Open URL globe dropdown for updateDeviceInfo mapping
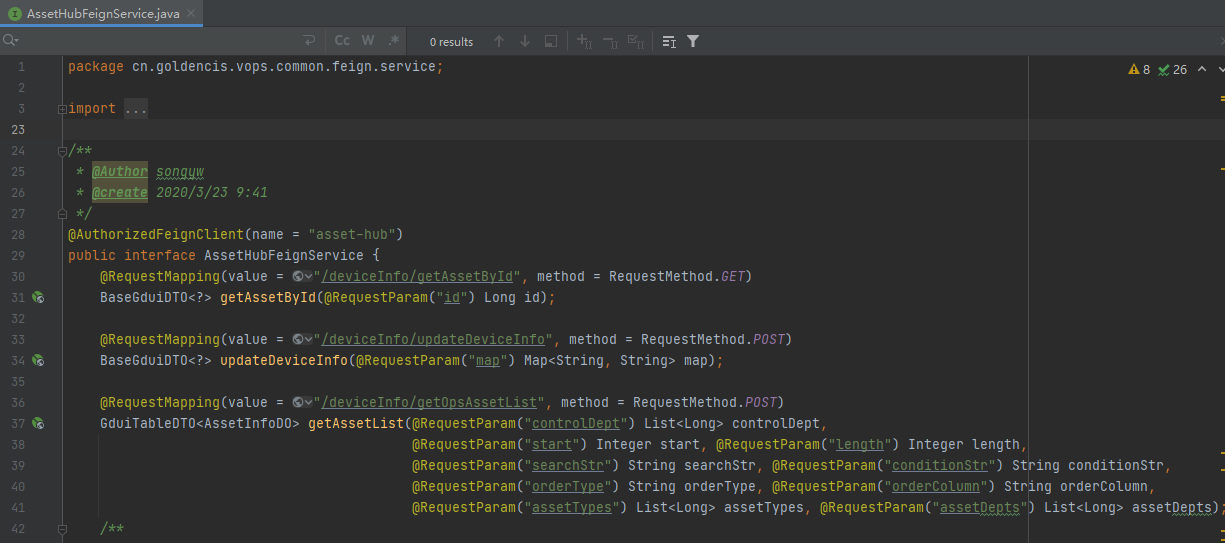Viewport: 1225px width, 543px height. [x=302, y=339]
